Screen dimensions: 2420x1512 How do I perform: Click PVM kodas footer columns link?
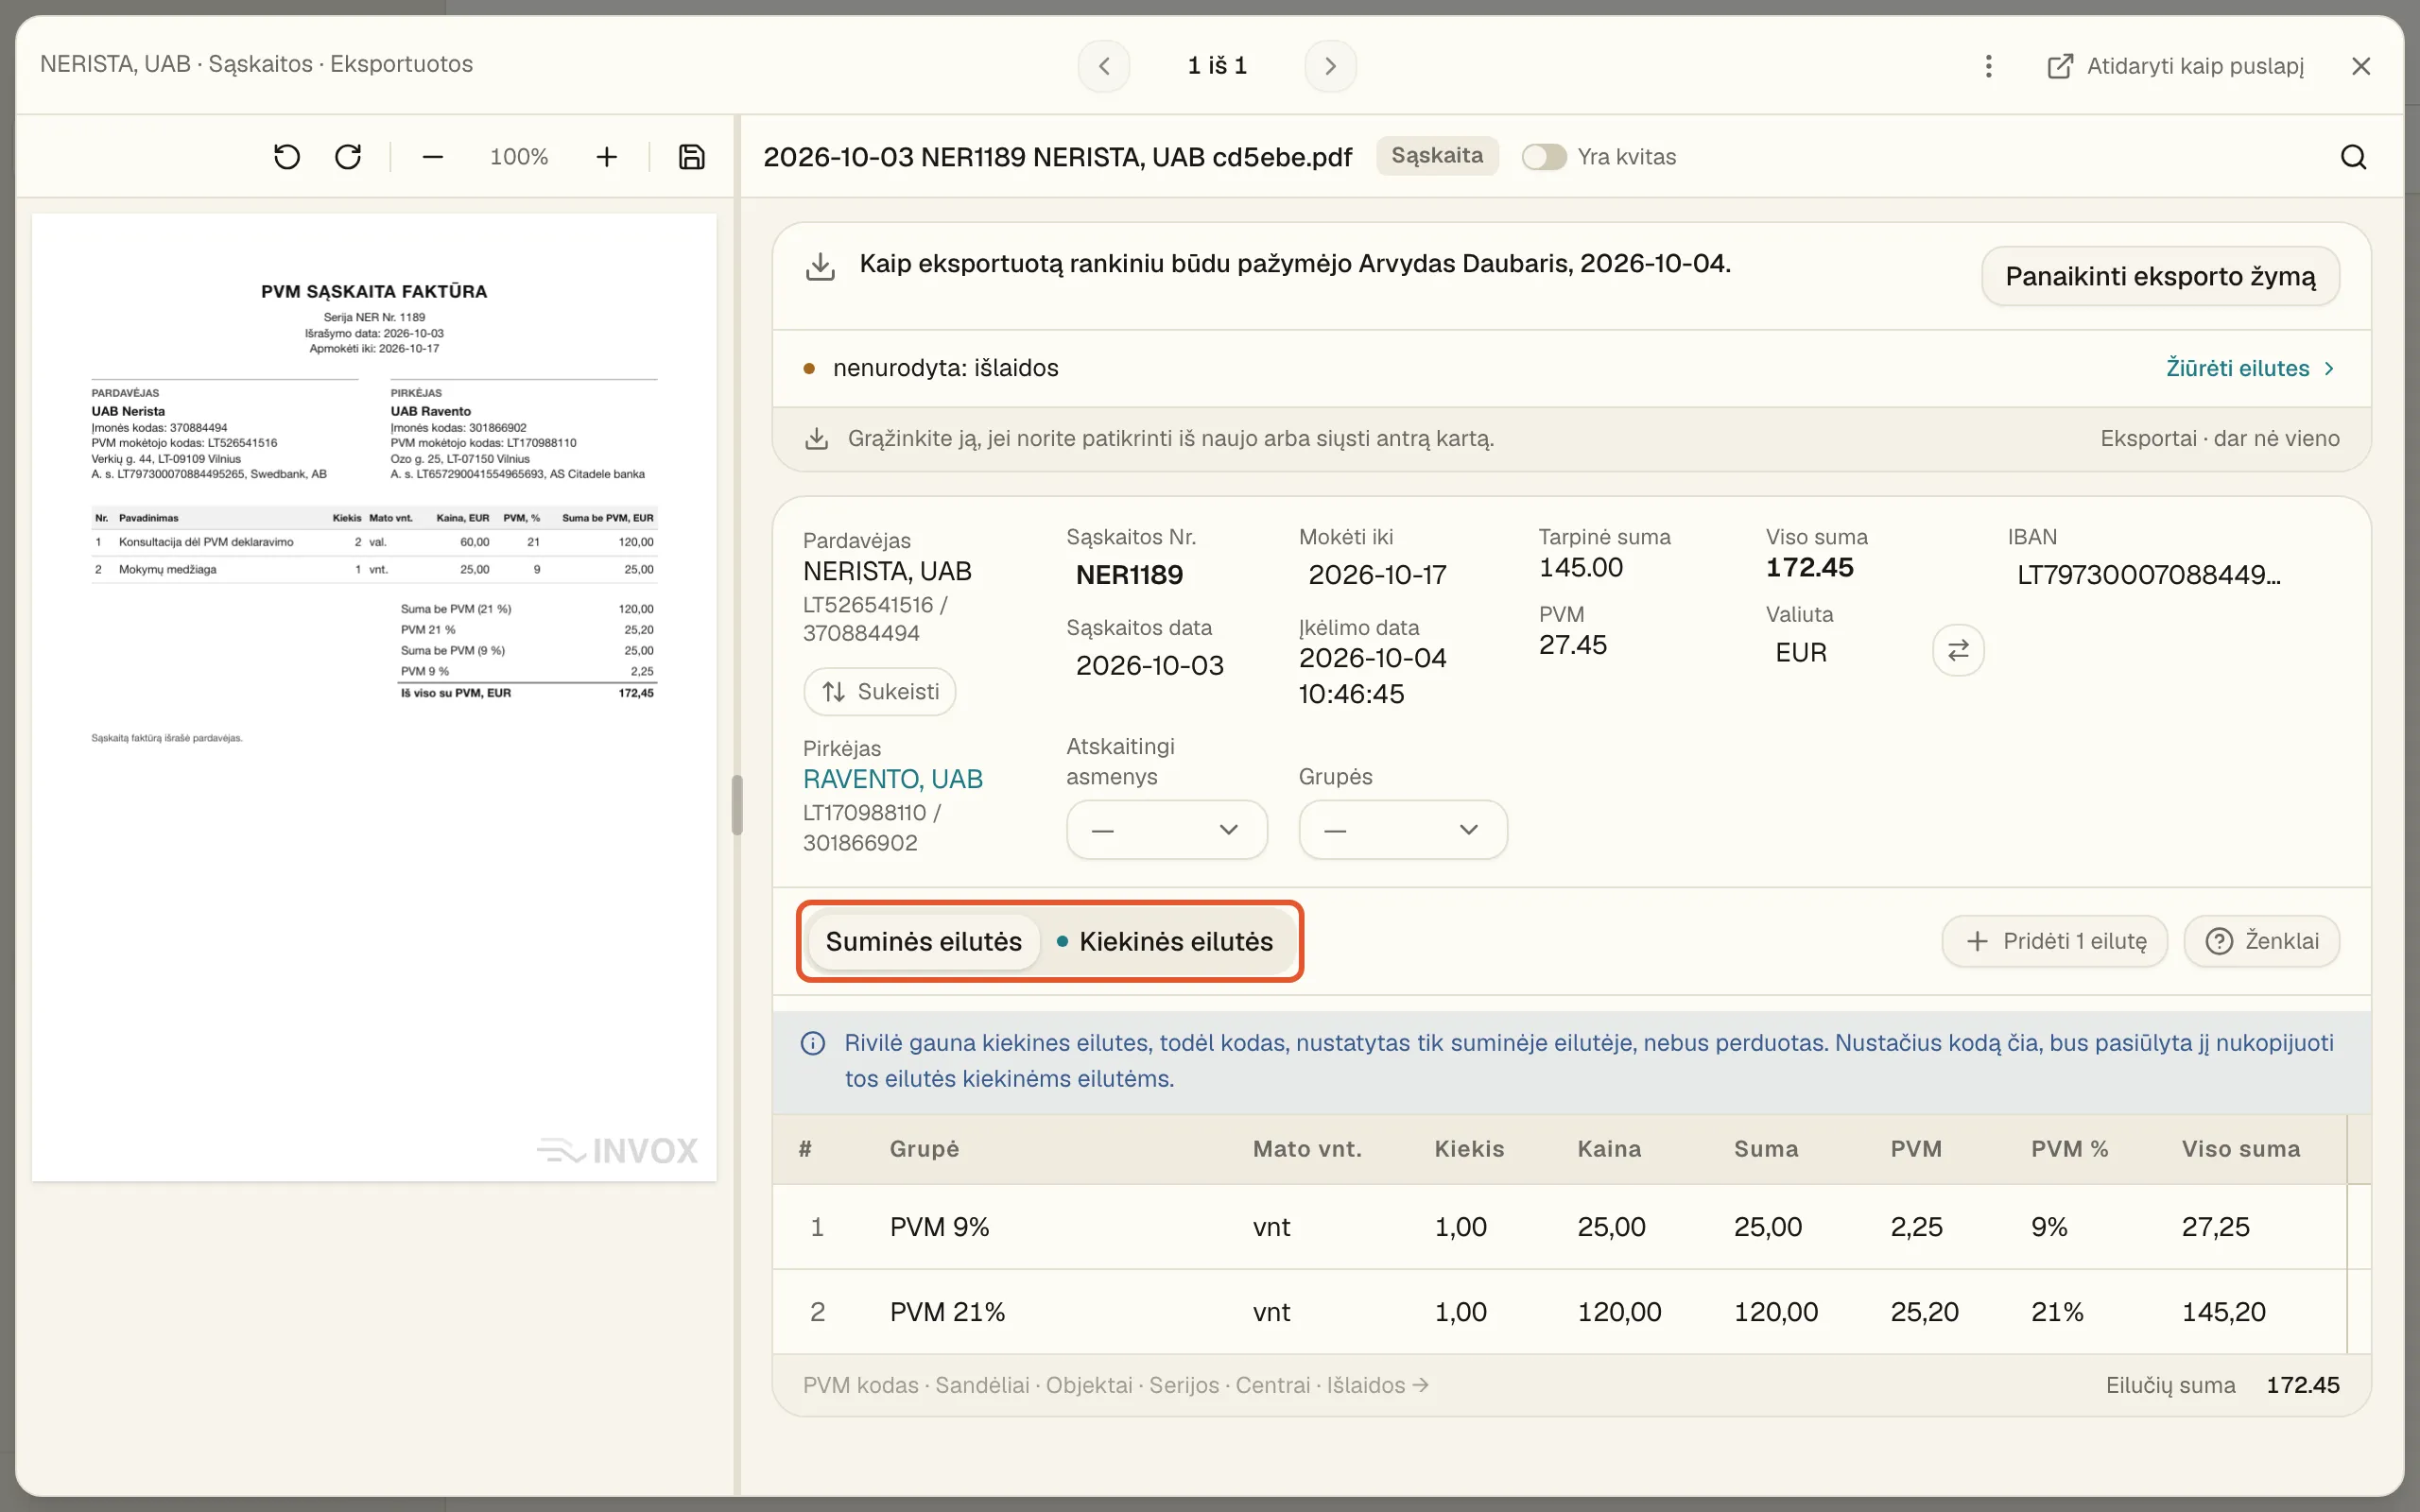tap(1115, 1385)
